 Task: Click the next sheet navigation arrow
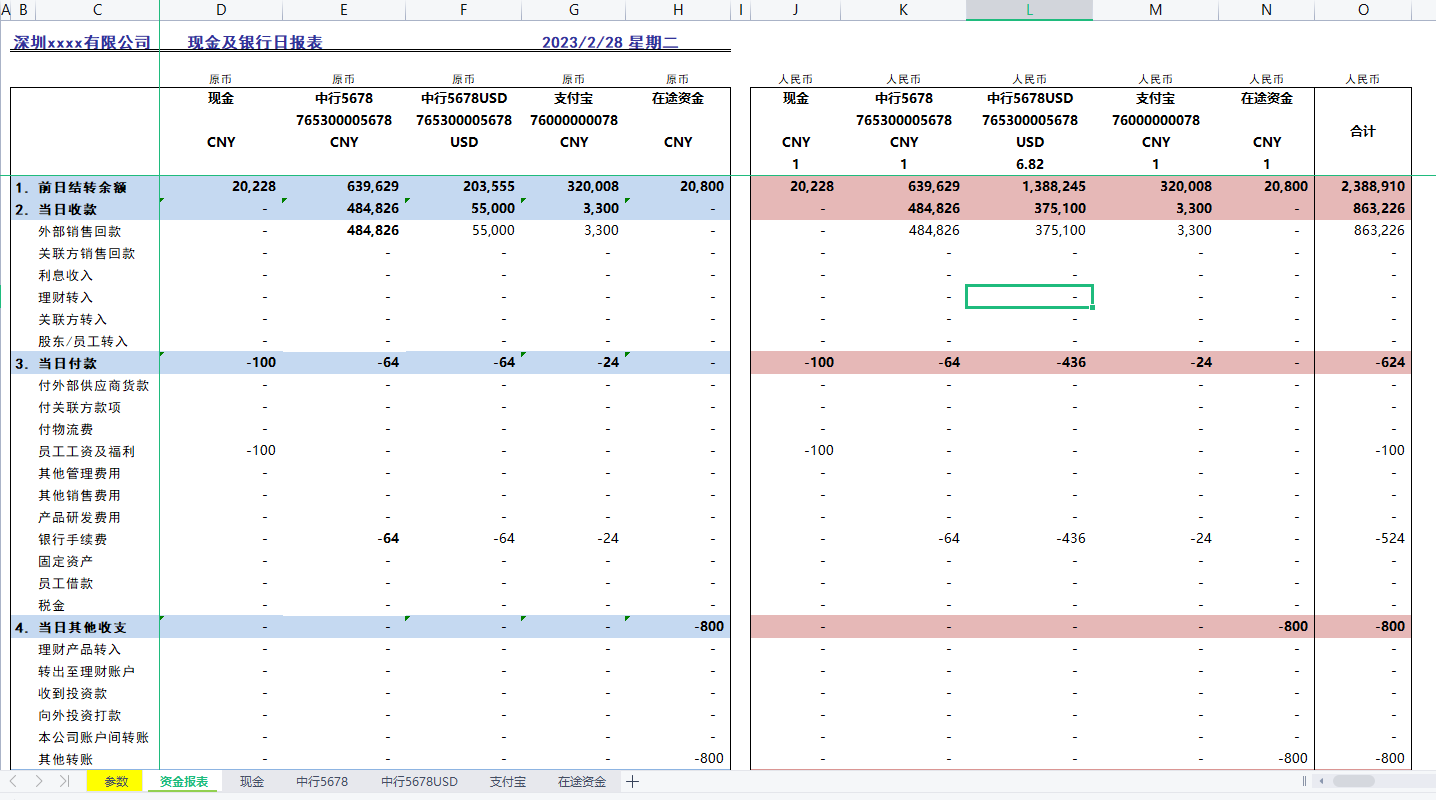[39, 781]
